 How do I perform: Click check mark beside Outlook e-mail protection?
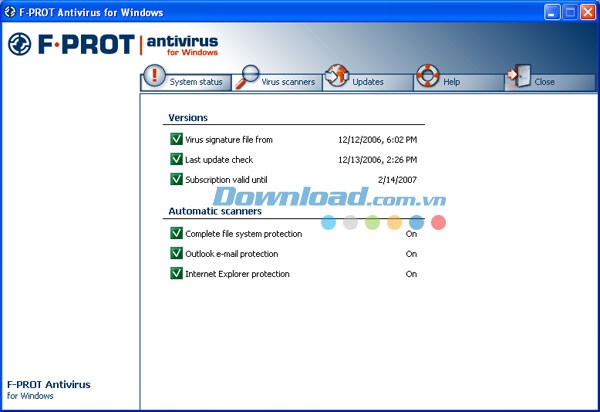(176, 253)
